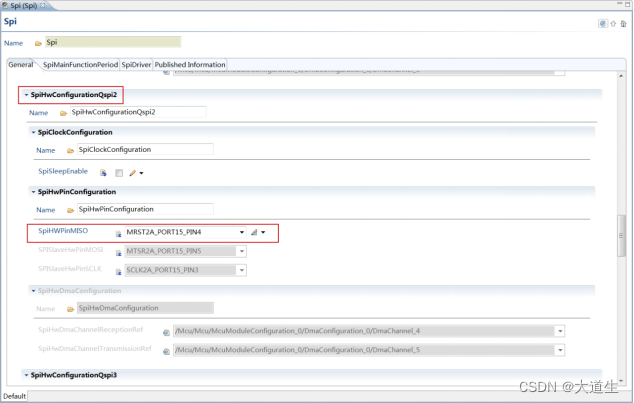This screenshot has width=634, height=403.
Task: Click the Spi name input field
Action: [x=113, y=42]
